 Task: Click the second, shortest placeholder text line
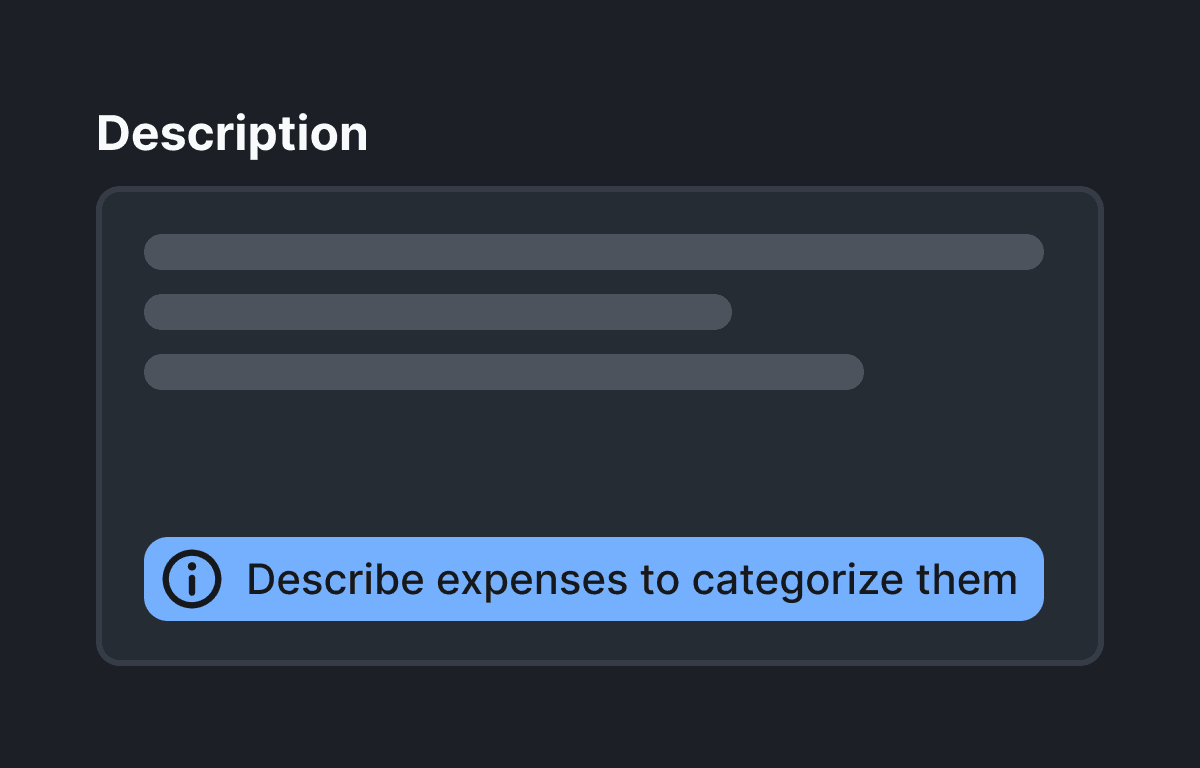(438, 312)
